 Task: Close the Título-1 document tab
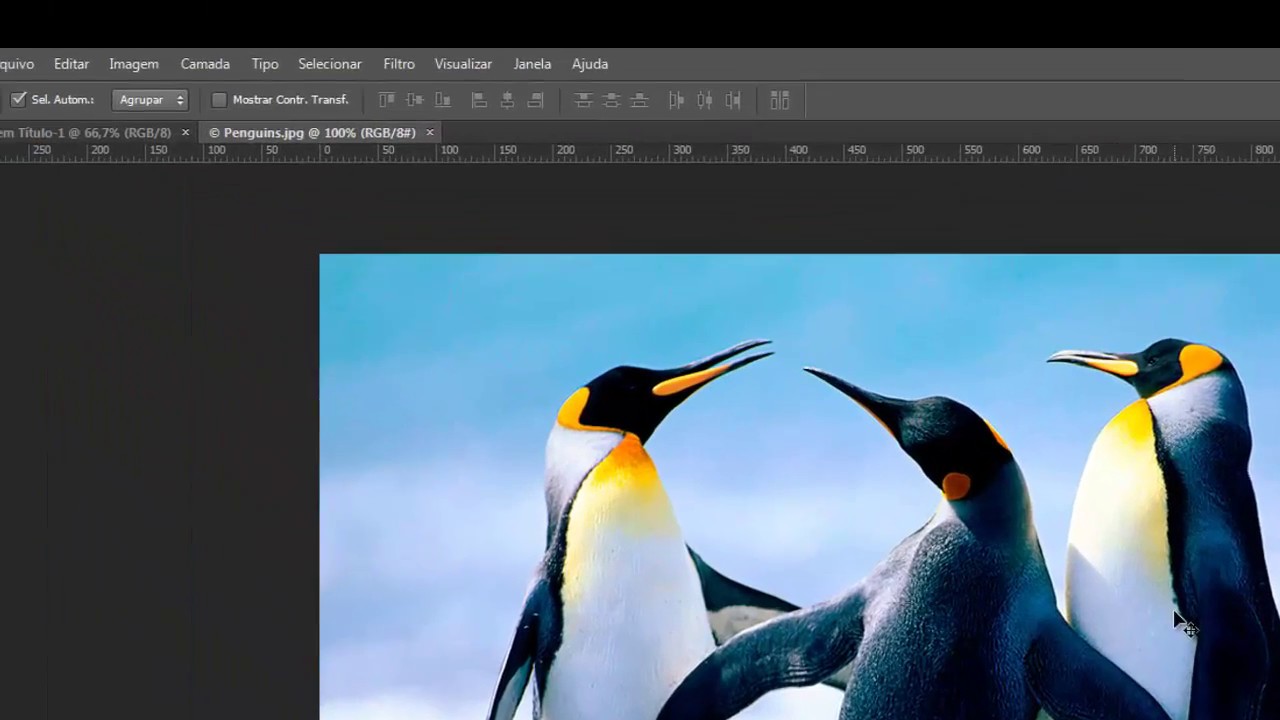(x=185, y=132)
